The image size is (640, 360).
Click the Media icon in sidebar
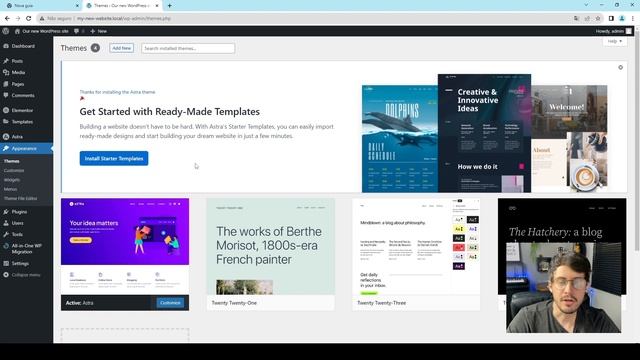pyautogui.click(x=6, y=72)
